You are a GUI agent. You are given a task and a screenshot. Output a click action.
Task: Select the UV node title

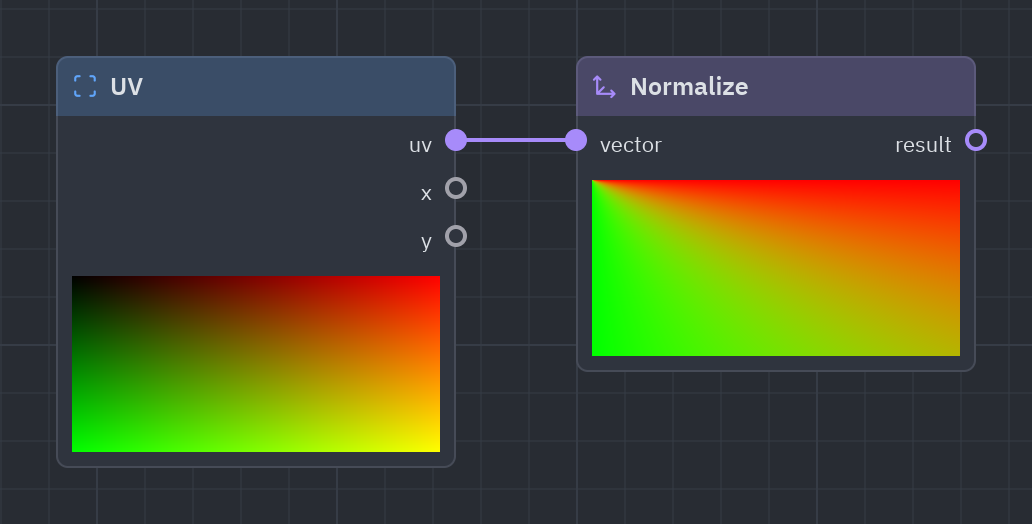(126, 87)
